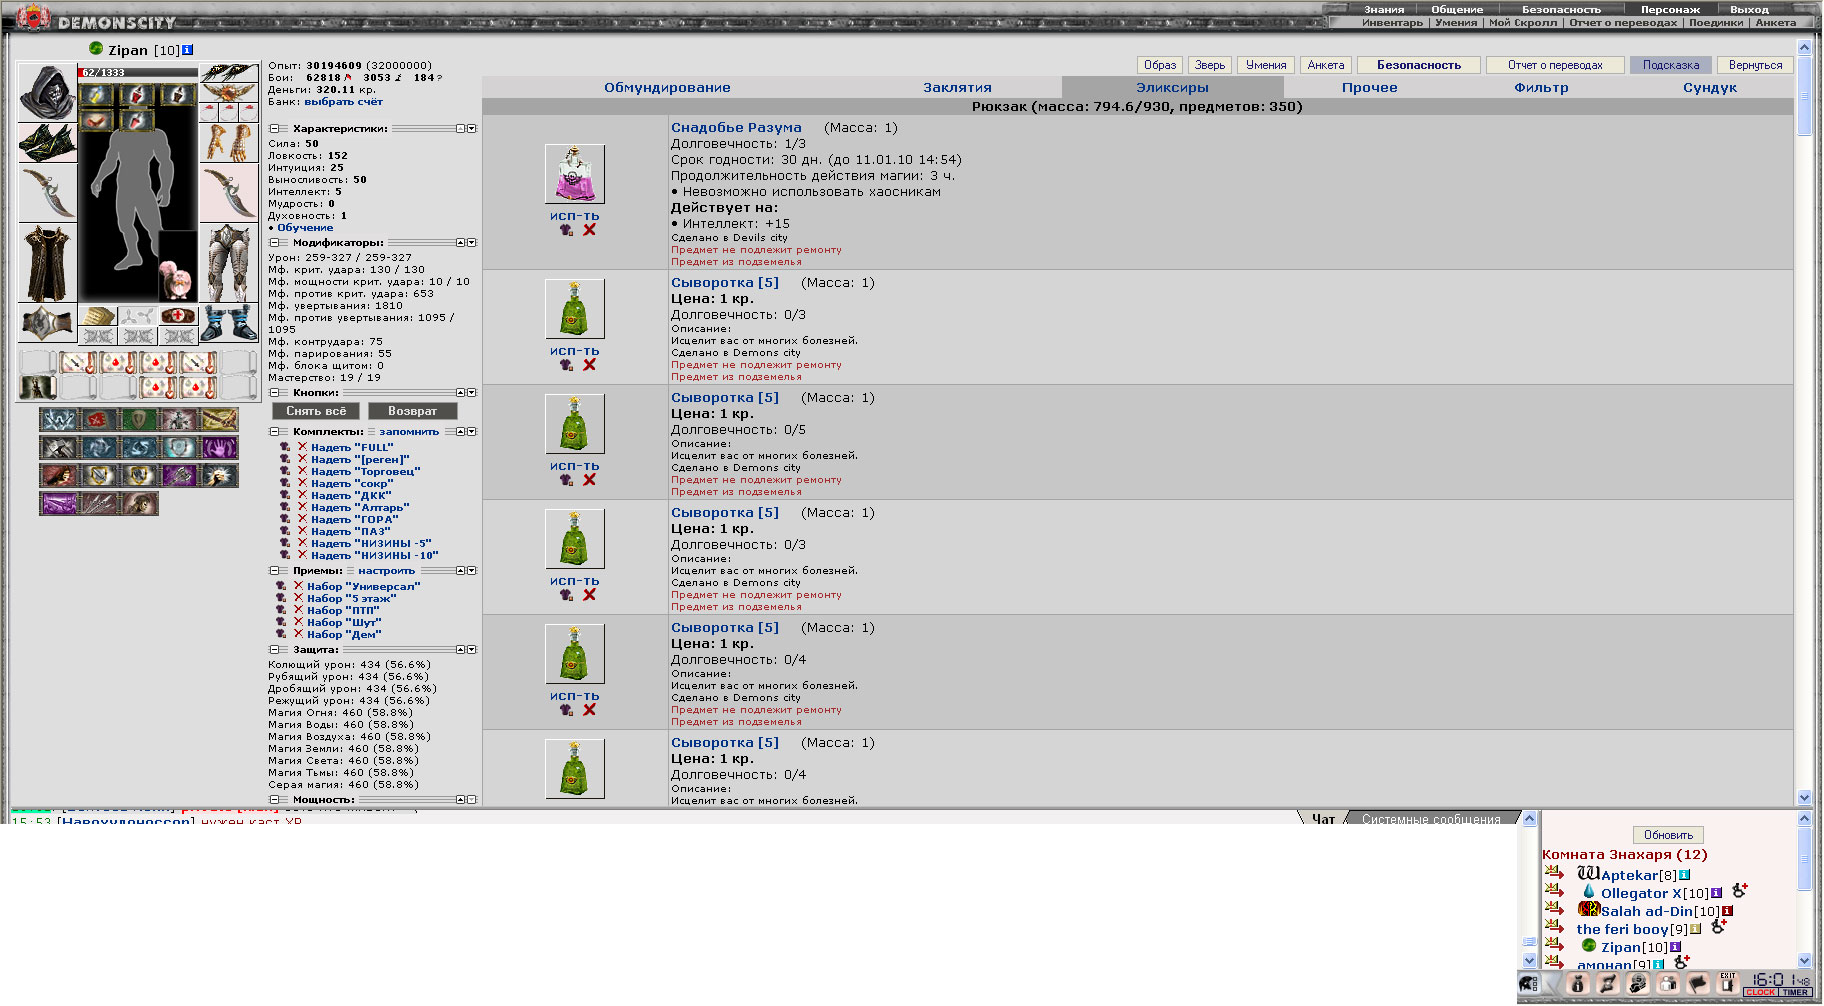The image size is (1824, 1006).
Task: Collapse the Модификаторы section
Action: coord(273,243)
